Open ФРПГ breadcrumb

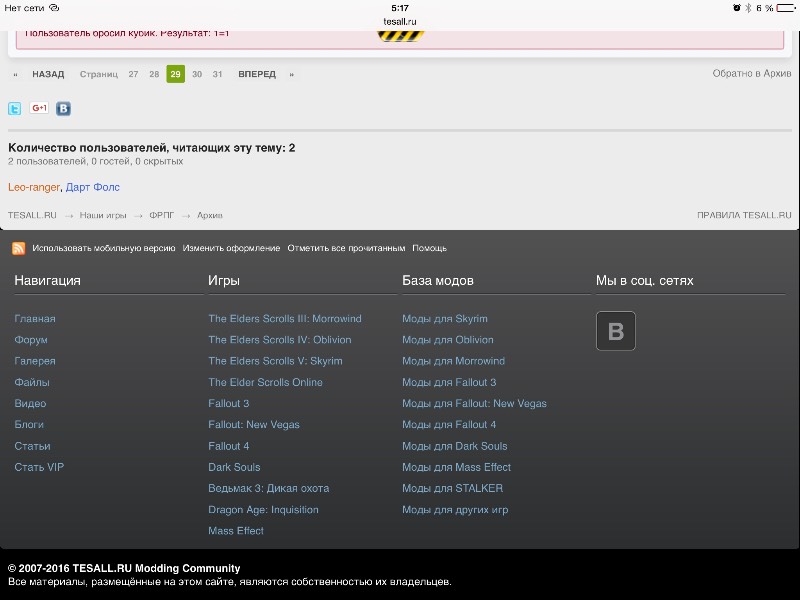click(162, 215)
